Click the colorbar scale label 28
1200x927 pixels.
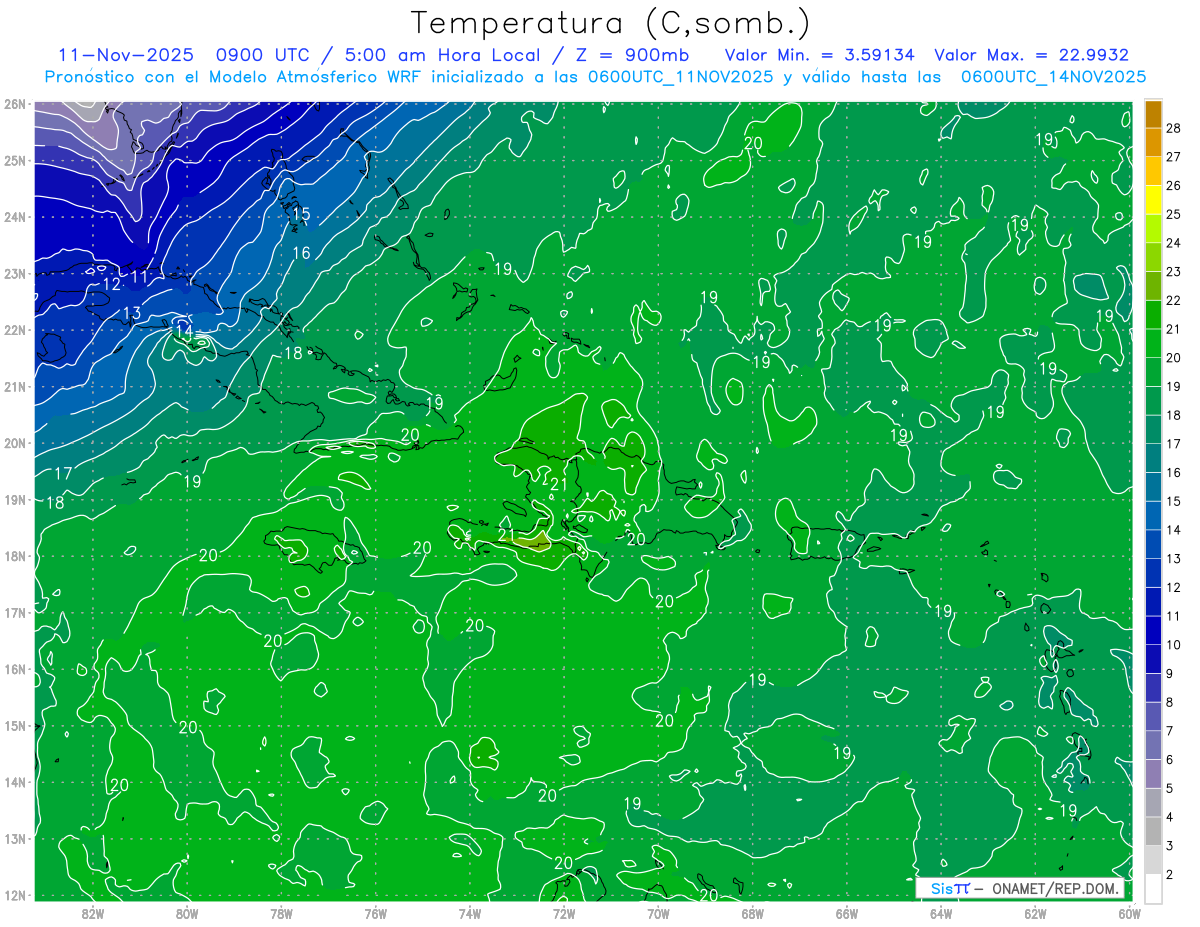pos(1174,128)
